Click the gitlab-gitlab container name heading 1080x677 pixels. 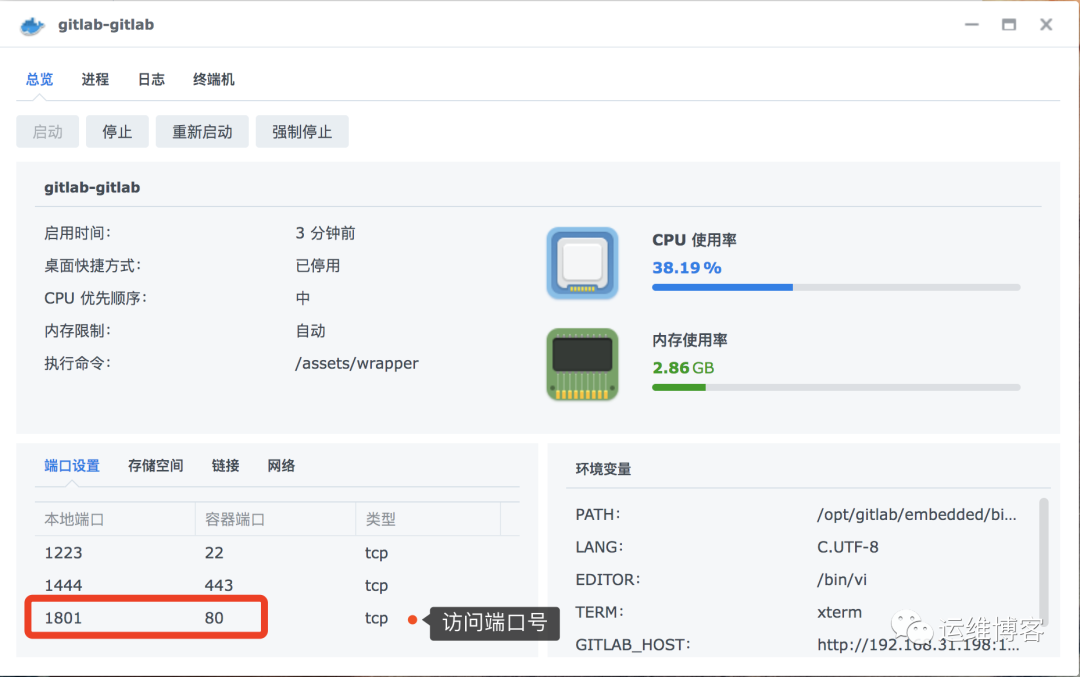[92, 187]
